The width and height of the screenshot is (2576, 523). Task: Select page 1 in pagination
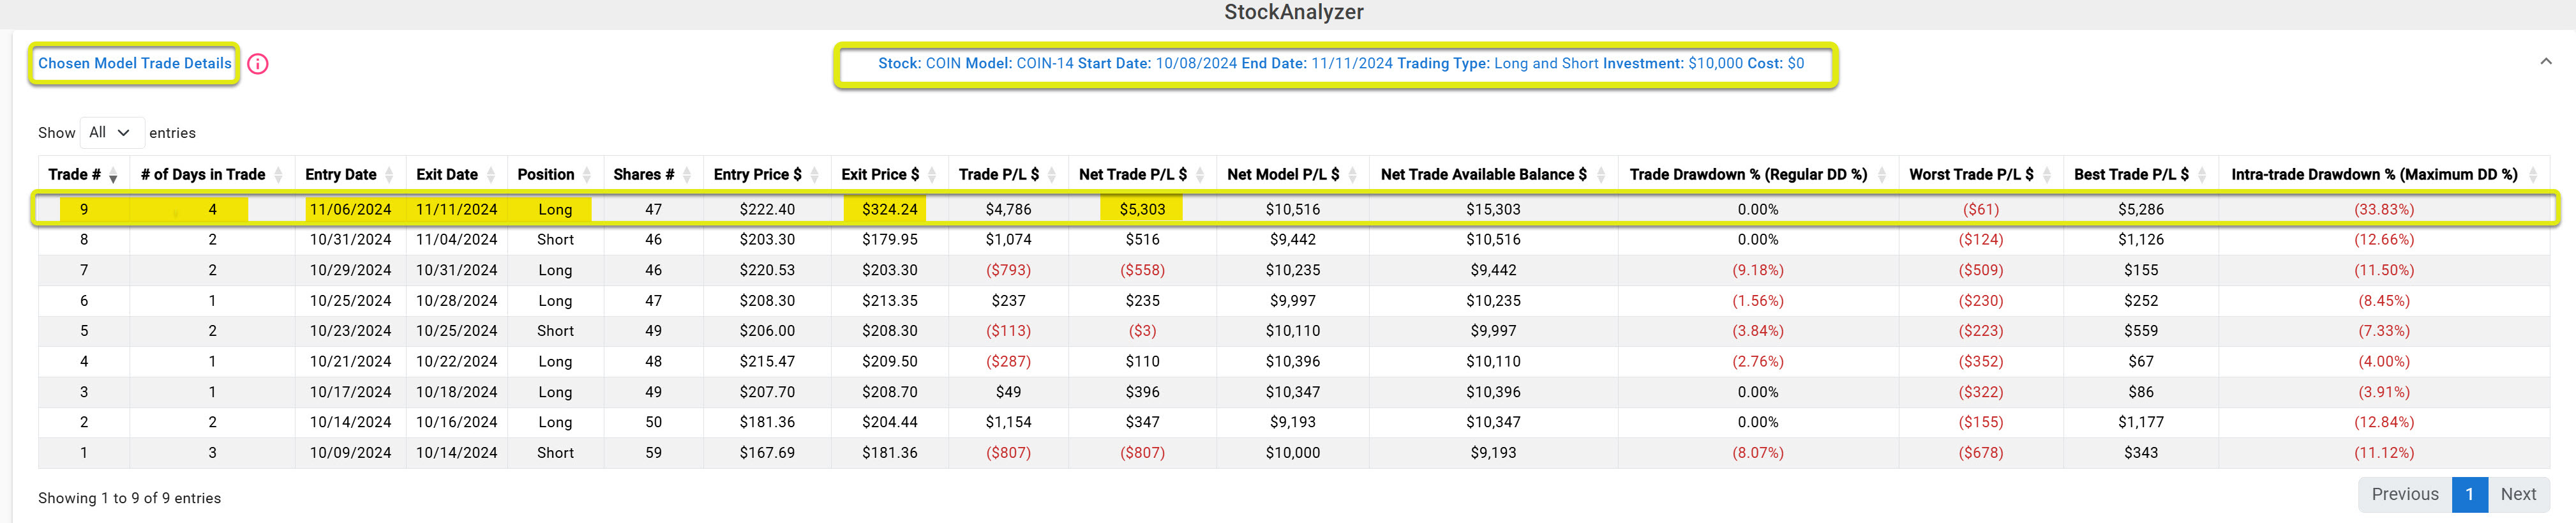(x=2469, y=494)
